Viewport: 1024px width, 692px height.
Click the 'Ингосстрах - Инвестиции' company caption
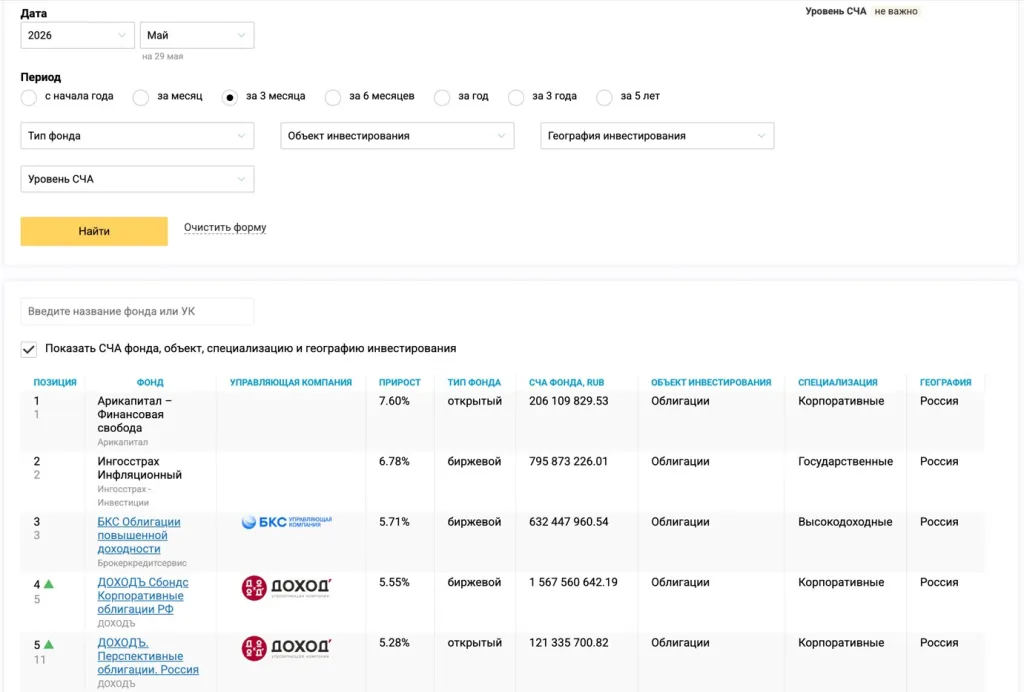point(124,495)
